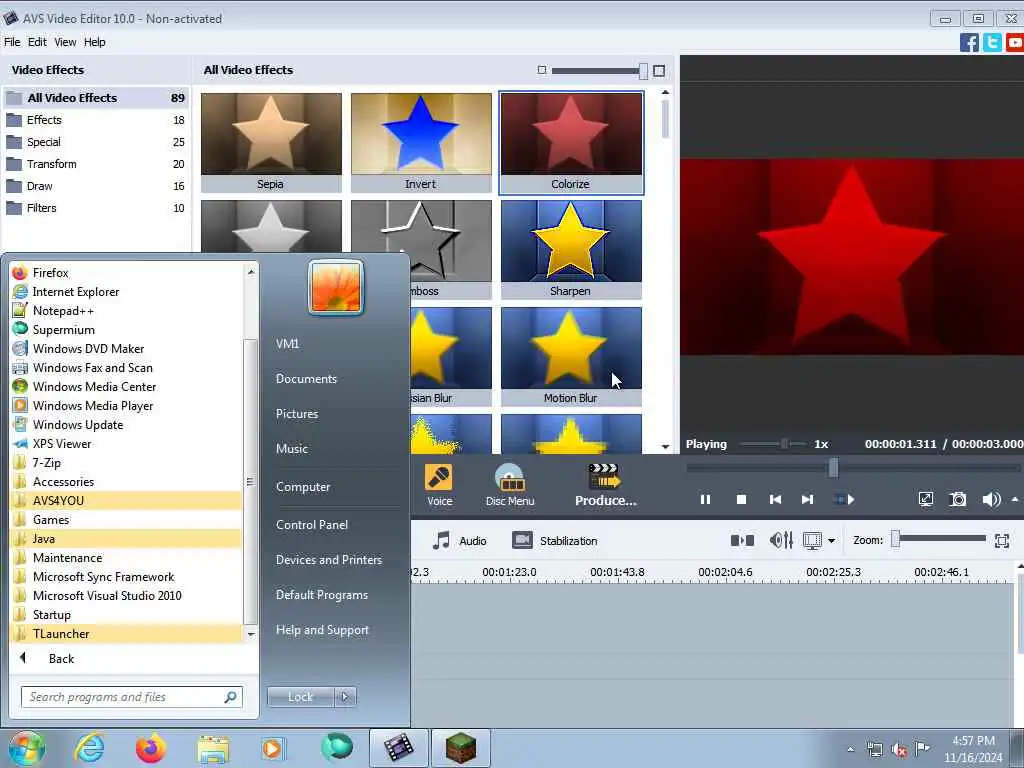
Task: Select the Sharpen video effect
Action: click(571, 249)
